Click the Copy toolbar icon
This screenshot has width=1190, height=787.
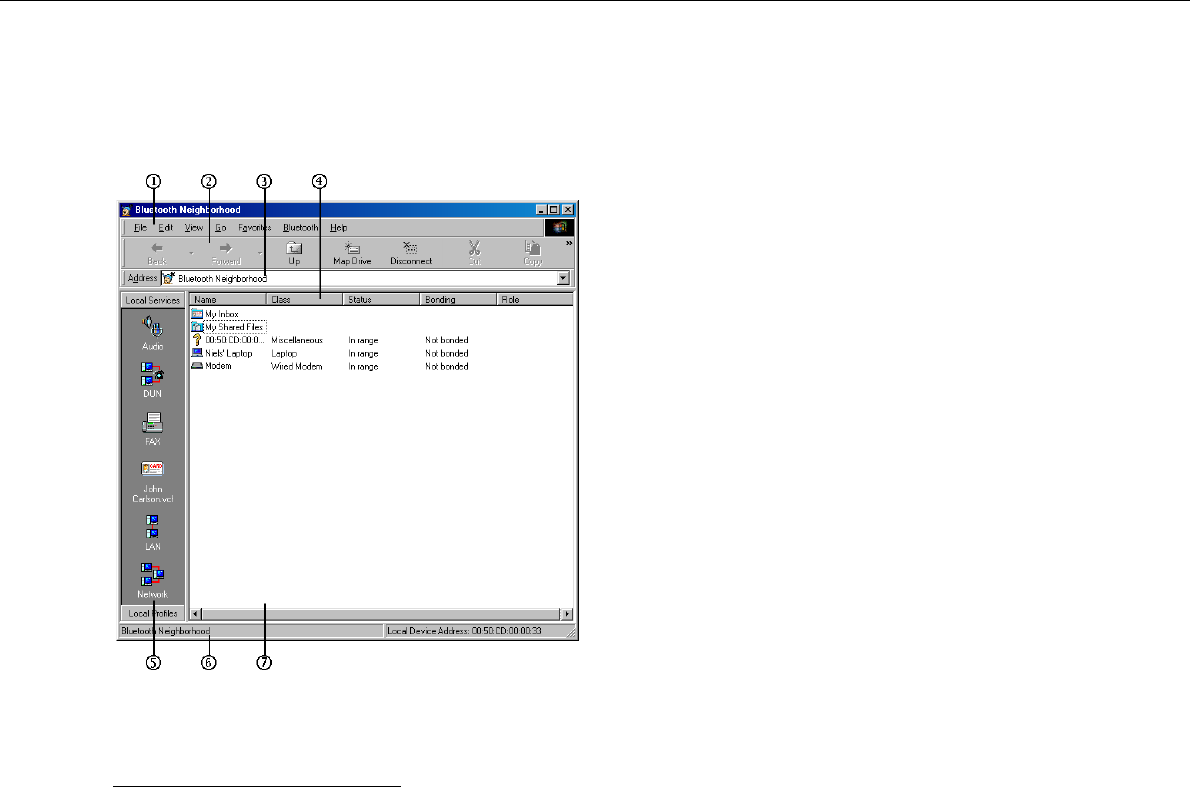[533, 248]
